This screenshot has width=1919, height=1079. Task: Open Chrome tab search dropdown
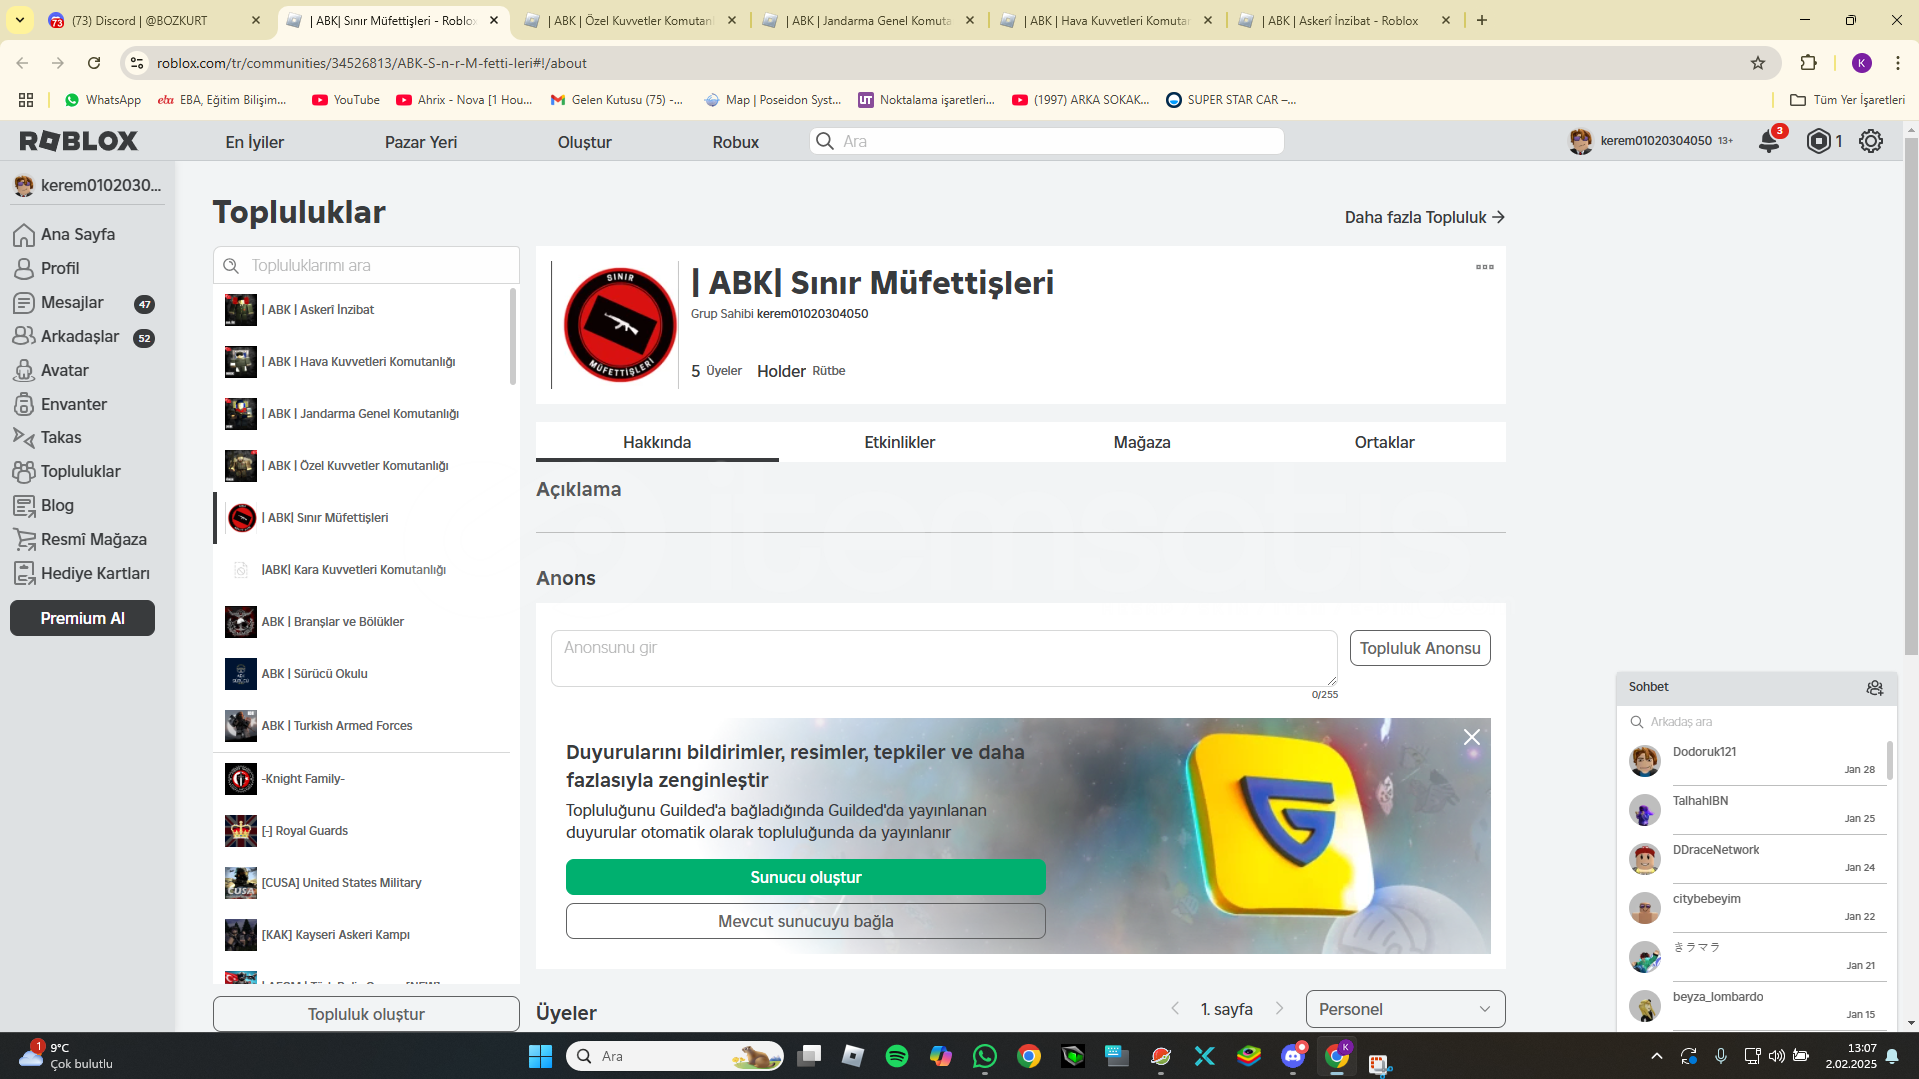pyautogui.click(x=20, y=20)
